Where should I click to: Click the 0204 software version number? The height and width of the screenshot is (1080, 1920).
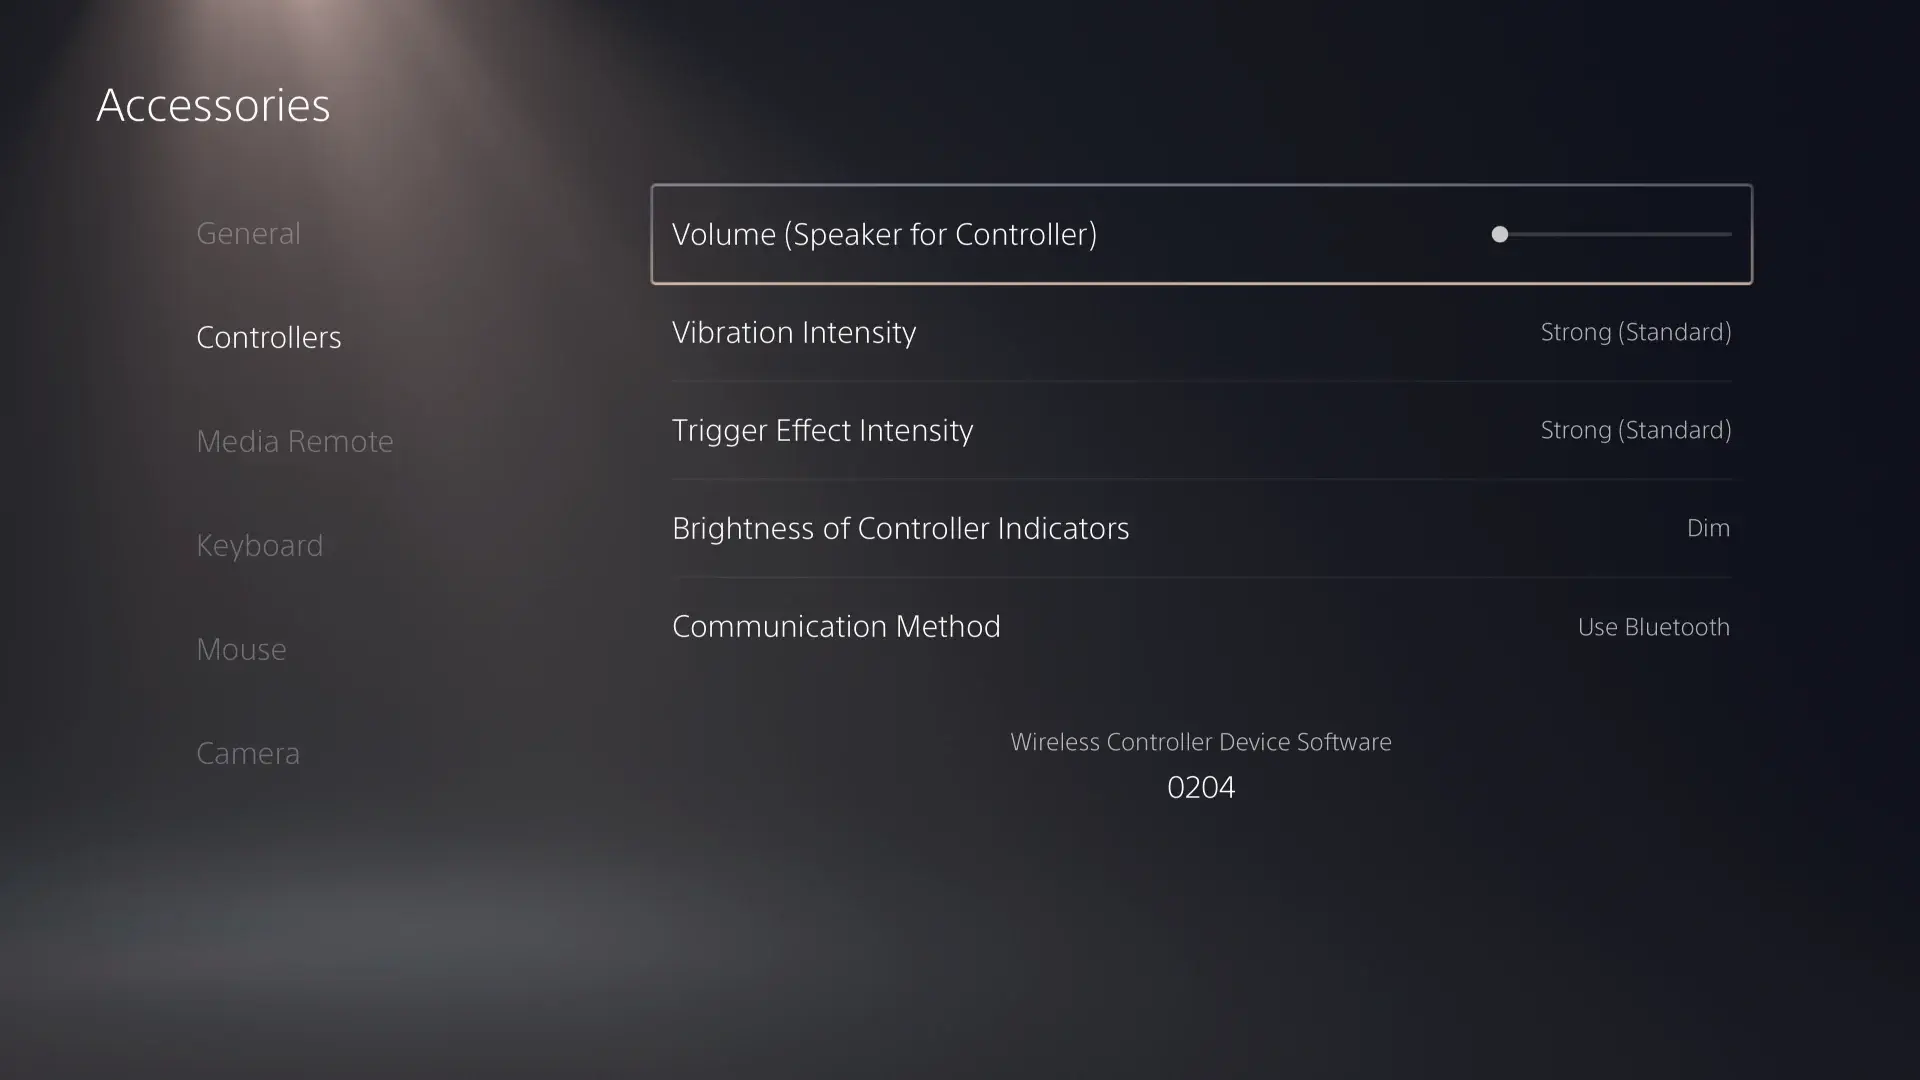[x=1200, y=788]
